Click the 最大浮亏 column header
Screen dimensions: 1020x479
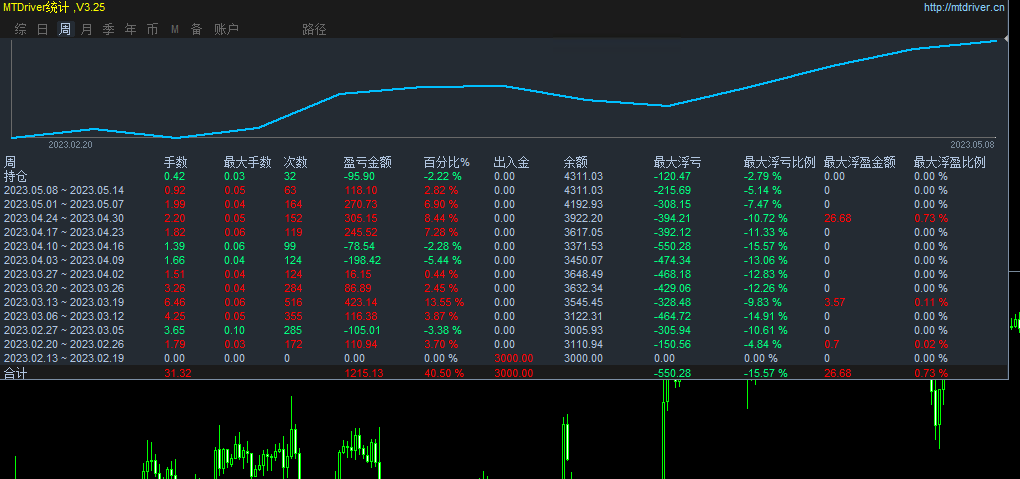click(677, 162)
